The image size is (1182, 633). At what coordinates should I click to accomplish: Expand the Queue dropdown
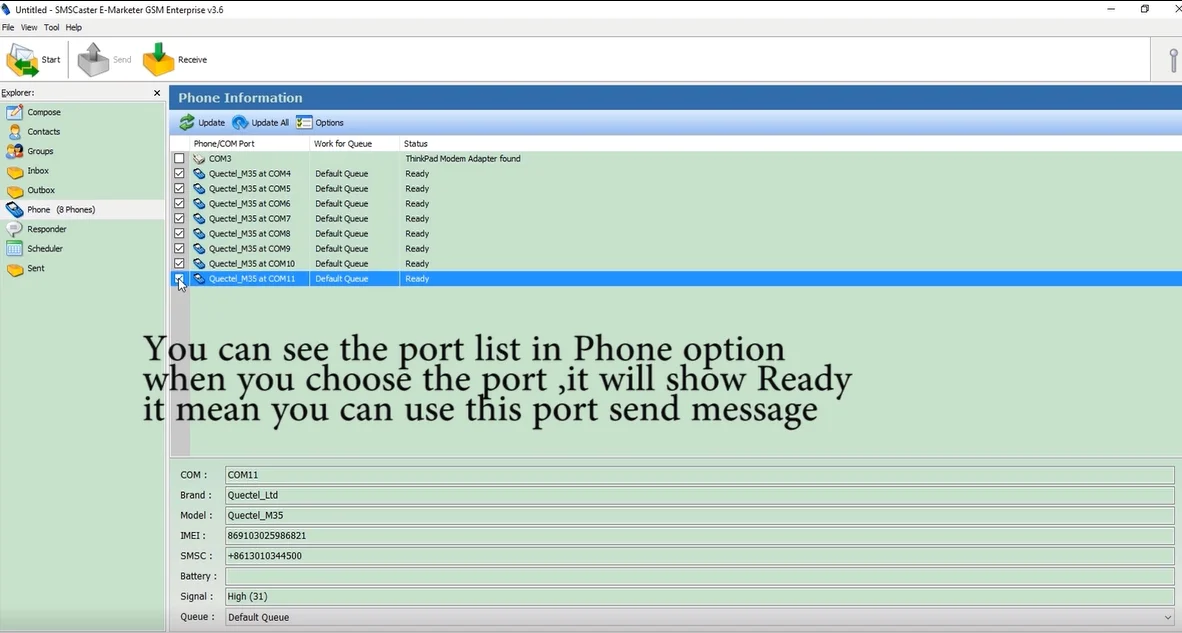[1167, 618]
